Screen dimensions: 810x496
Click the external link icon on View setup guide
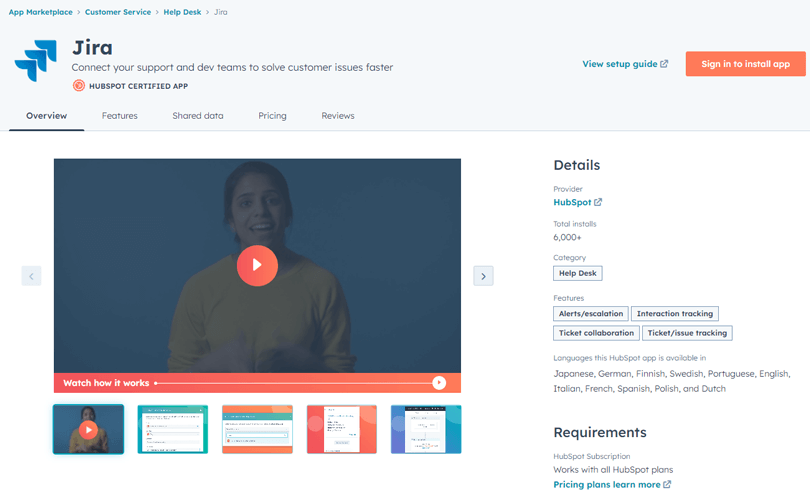[x=664, y=64]
